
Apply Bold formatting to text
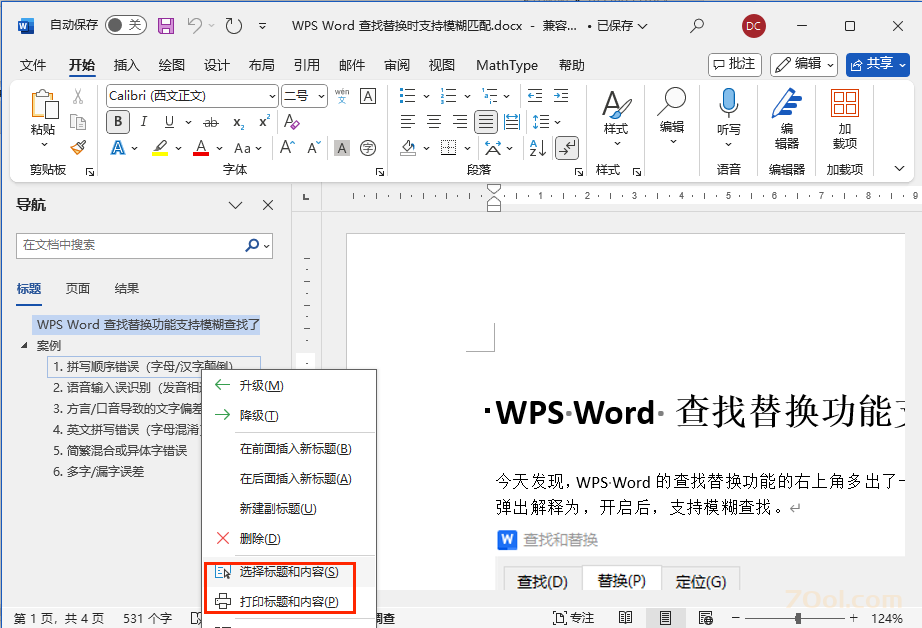pyautogui.click(x=117, y=121)
